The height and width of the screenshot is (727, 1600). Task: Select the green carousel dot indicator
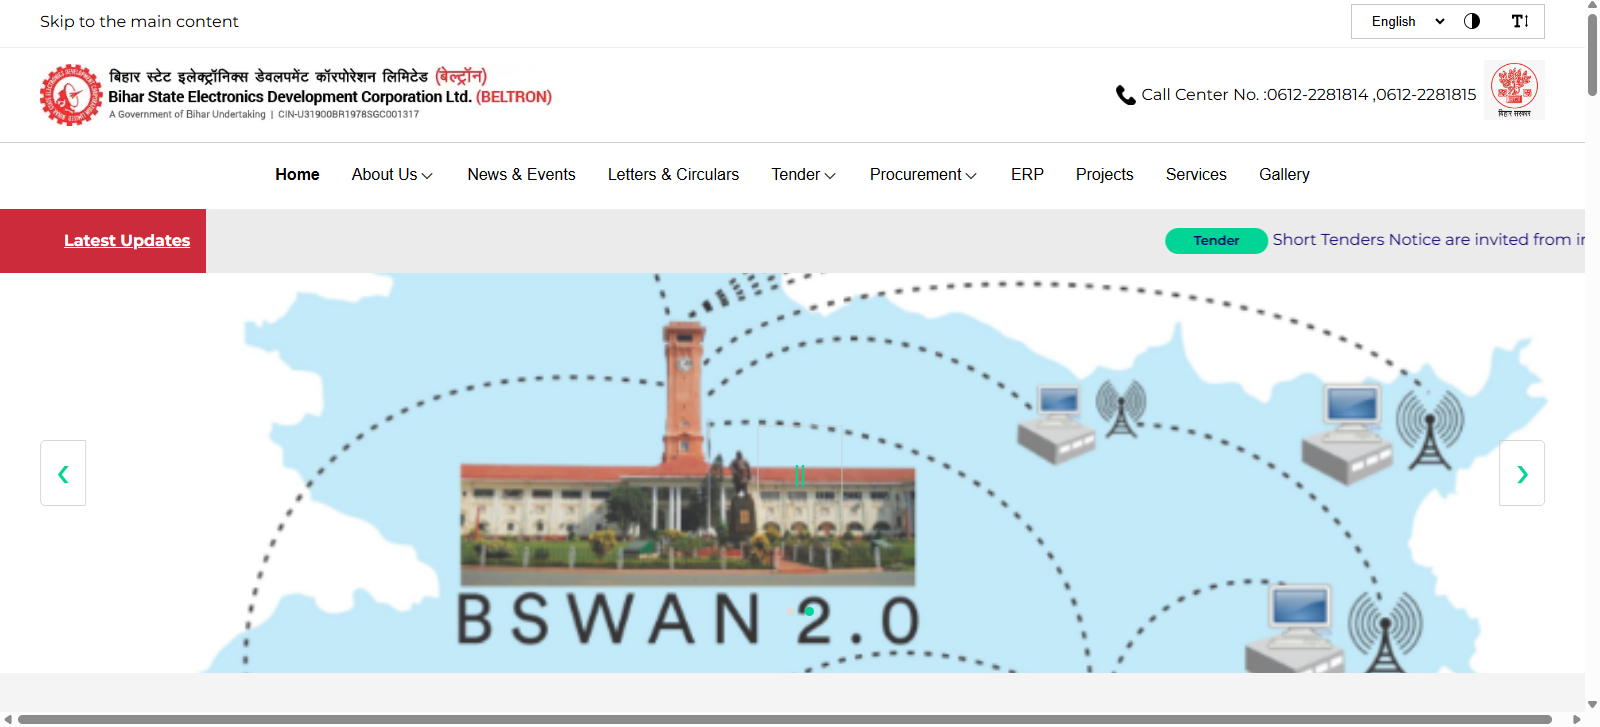pos(809,611)
